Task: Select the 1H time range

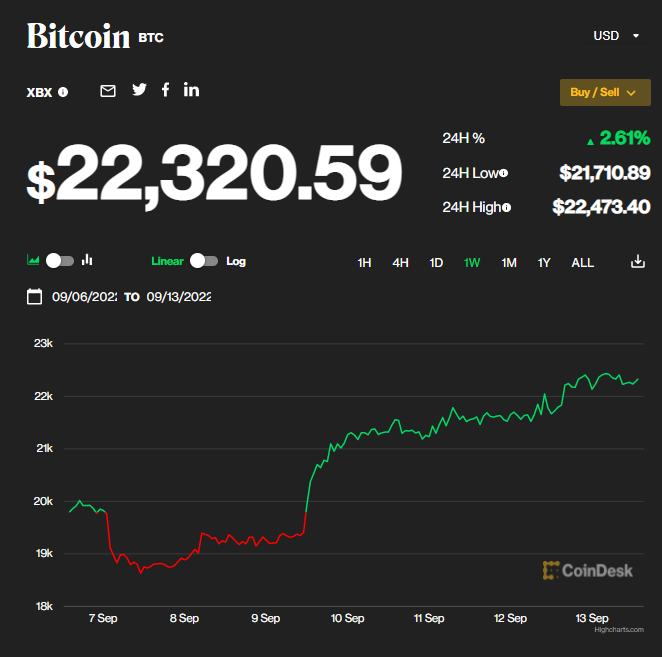Action: 364,263
